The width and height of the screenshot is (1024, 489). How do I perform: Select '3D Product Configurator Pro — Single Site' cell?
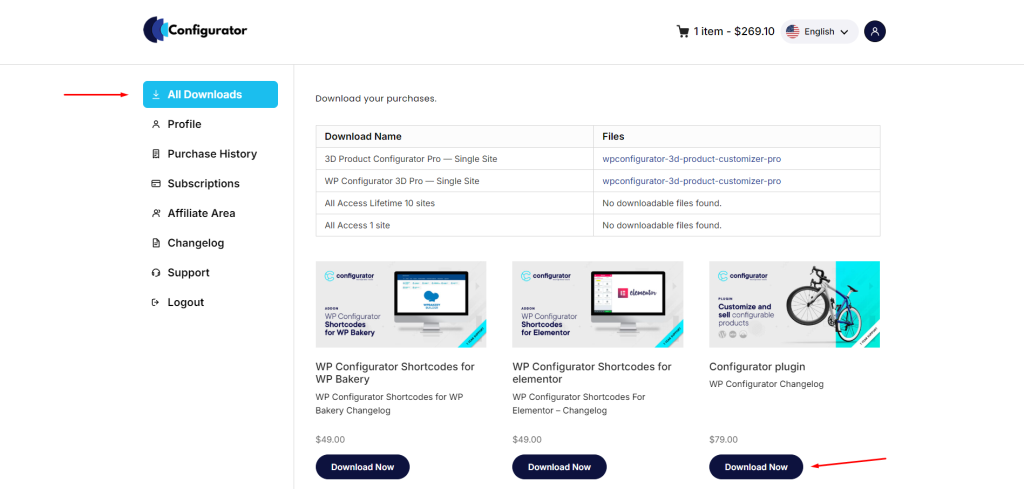pyautogui.click(x=455, y=159)
